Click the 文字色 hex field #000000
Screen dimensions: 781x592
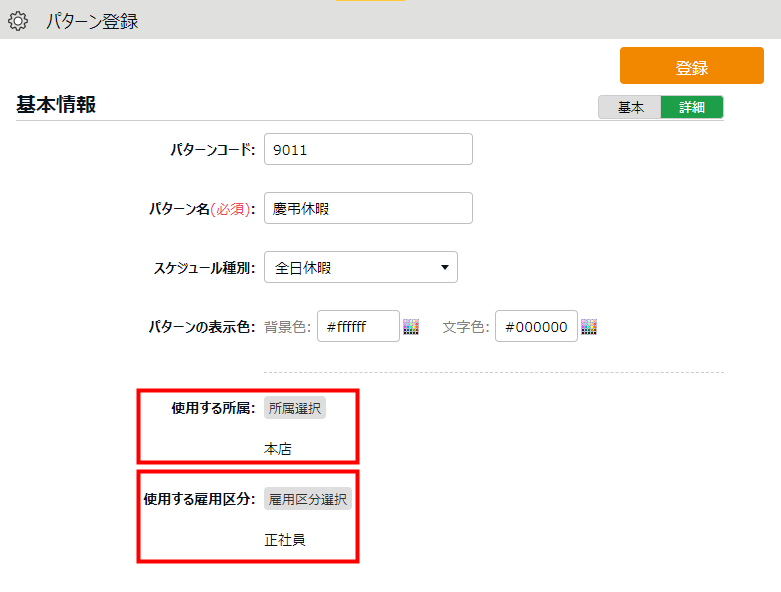(536, 327)
